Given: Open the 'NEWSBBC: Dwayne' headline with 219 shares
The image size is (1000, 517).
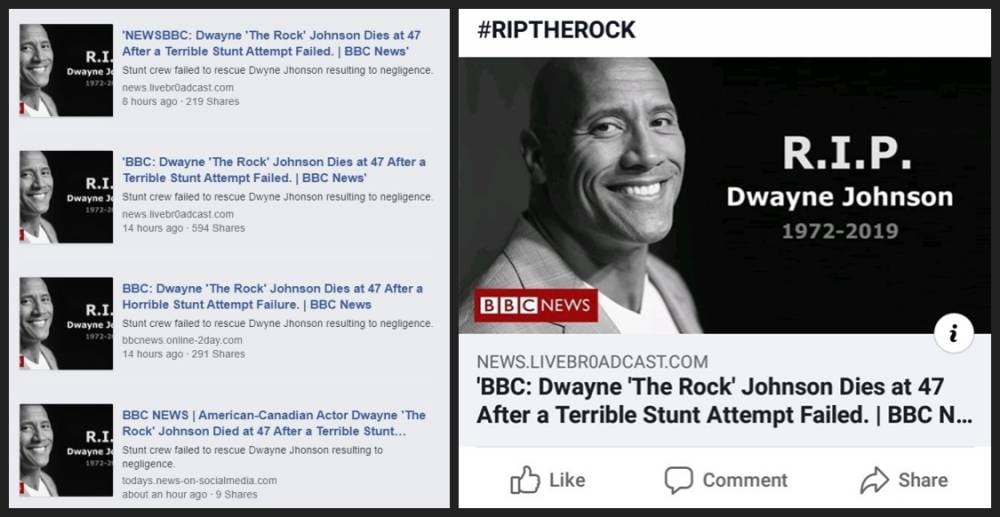Looking at the screenshot, I should tap(271, 43).
